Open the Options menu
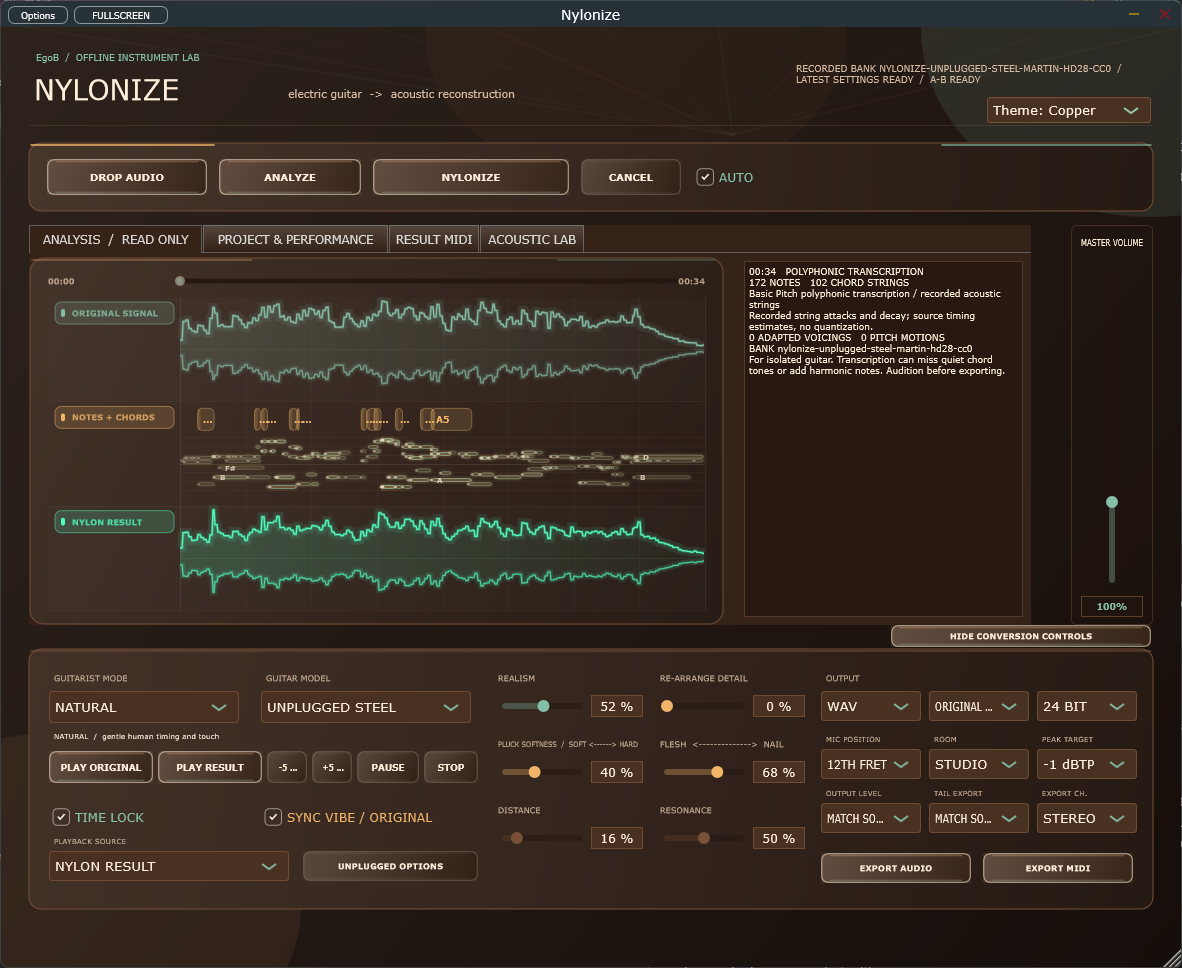 click(x=38, y=15)
